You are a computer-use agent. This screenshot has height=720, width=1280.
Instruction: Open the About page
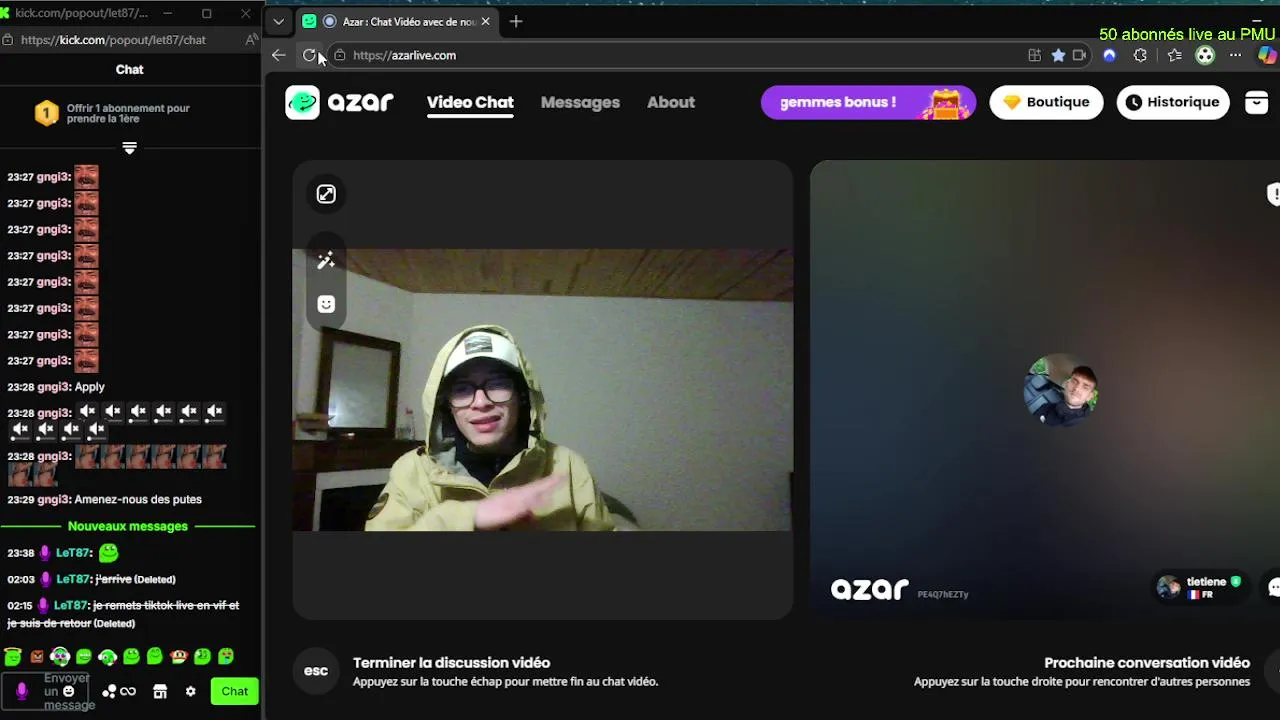671,102
